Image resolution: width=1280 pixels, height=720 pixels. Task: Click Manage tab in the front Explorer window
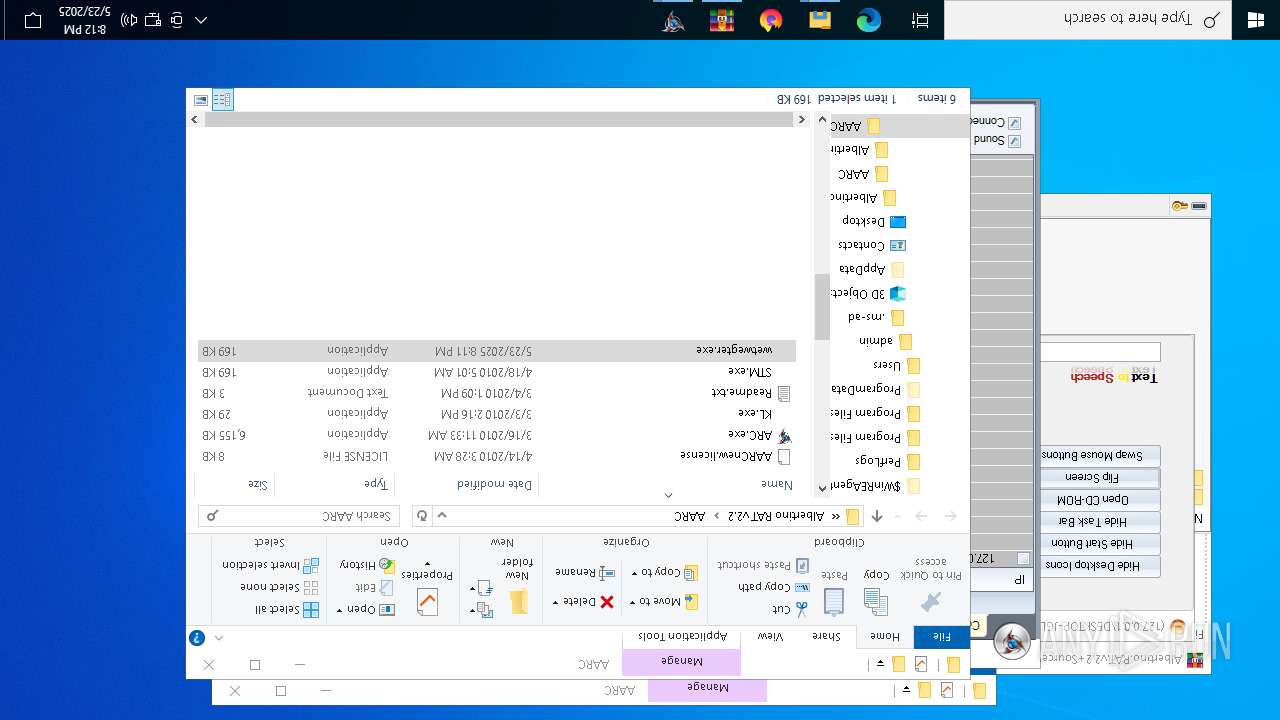coord(681,661)
